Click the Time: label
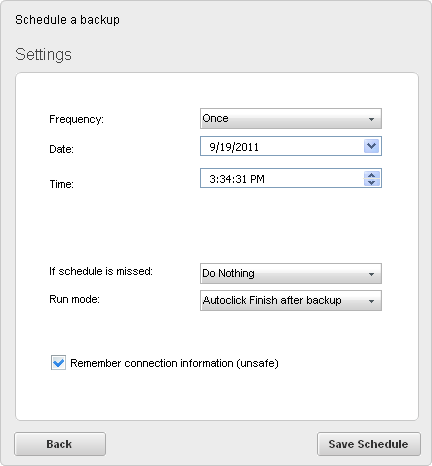 click(x=61, y=184)
